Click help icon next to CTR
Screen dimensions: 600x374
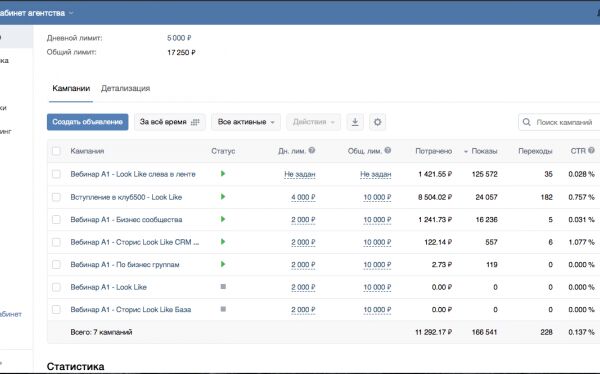[591, 150]
